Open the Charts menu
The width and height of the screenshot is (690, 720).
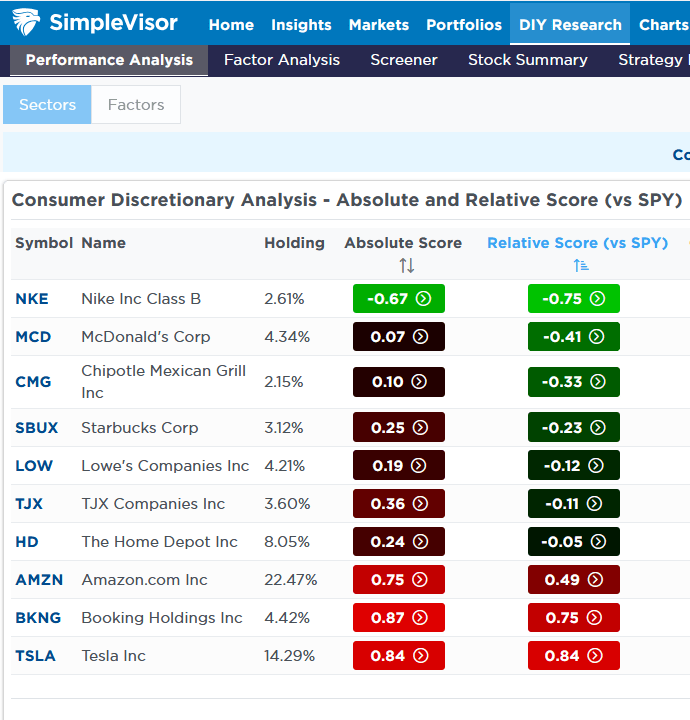[664, 25]
